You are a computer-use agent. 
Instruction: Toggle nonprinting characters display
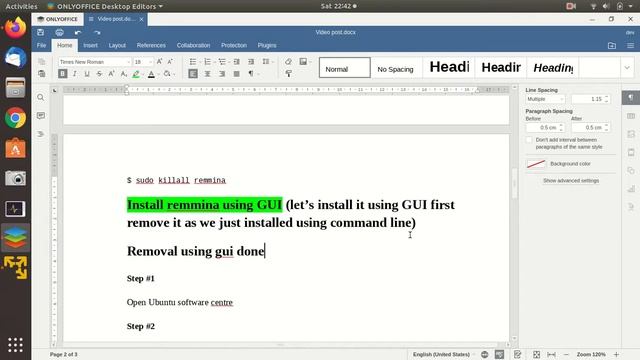tap(251, 74)
